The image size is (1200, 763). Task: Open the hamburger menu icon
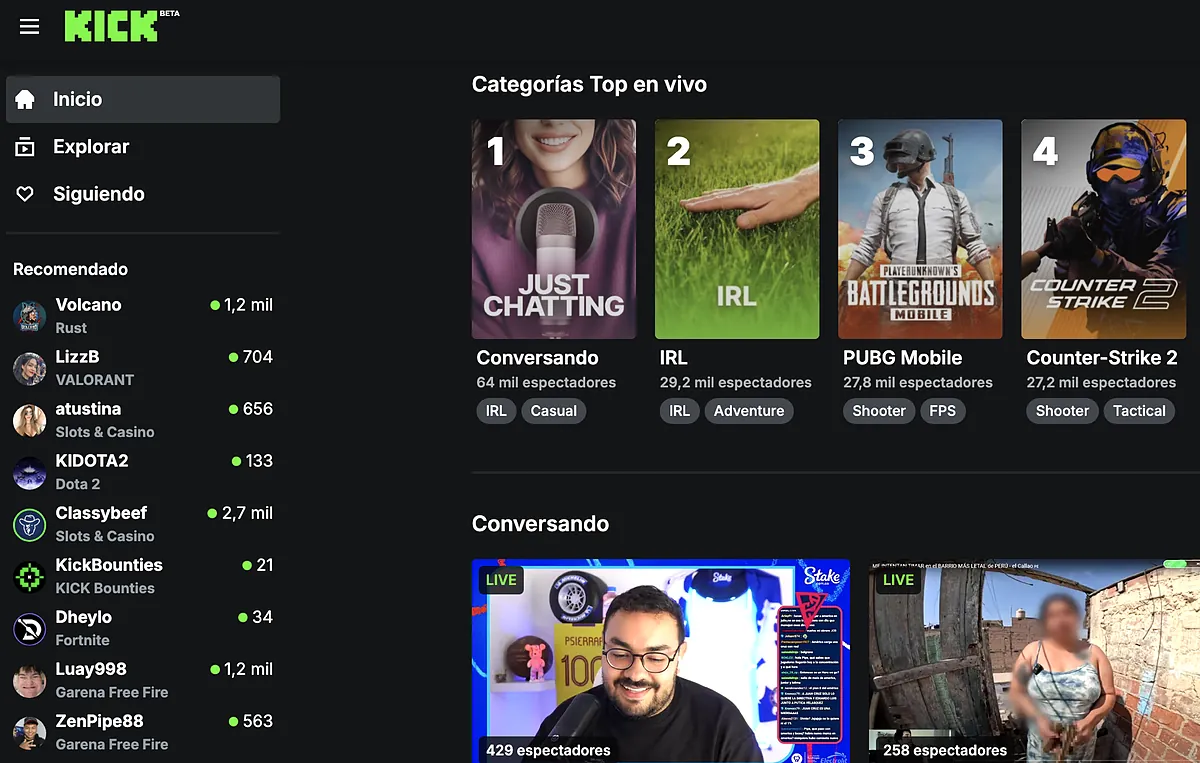[x=30, y=27]
